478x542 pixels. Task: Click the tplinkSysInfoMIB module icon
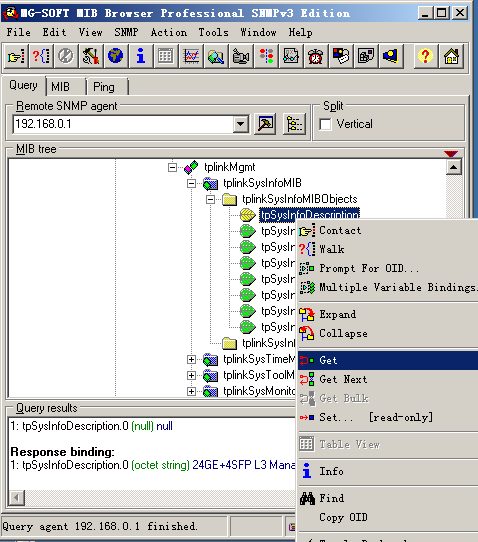pyautogui.click(x=210, y=184)
